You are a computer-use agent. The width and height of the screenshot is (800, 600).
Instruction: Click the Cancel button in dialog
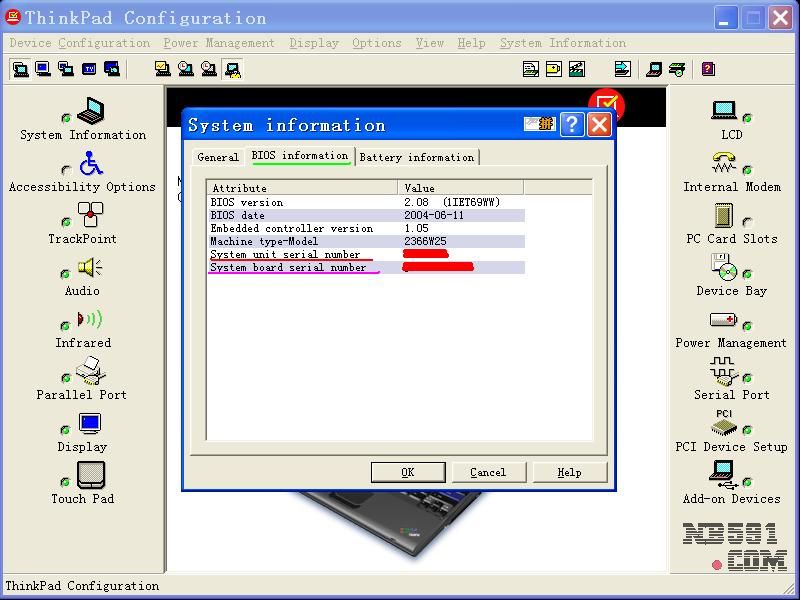coord(487,472)
